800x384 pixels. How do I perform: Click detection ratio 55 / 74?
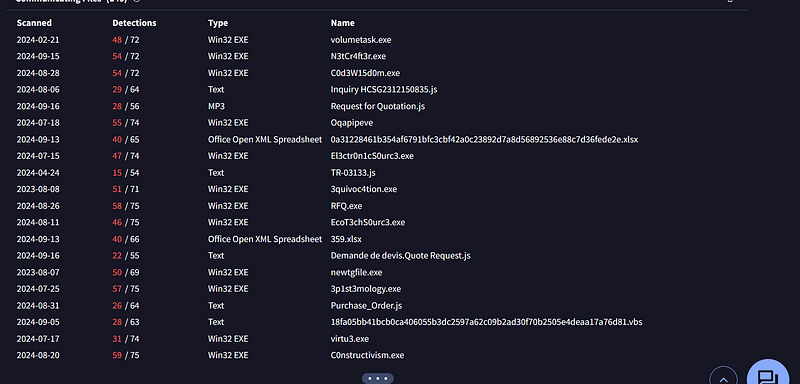click(x=126, y=123)
